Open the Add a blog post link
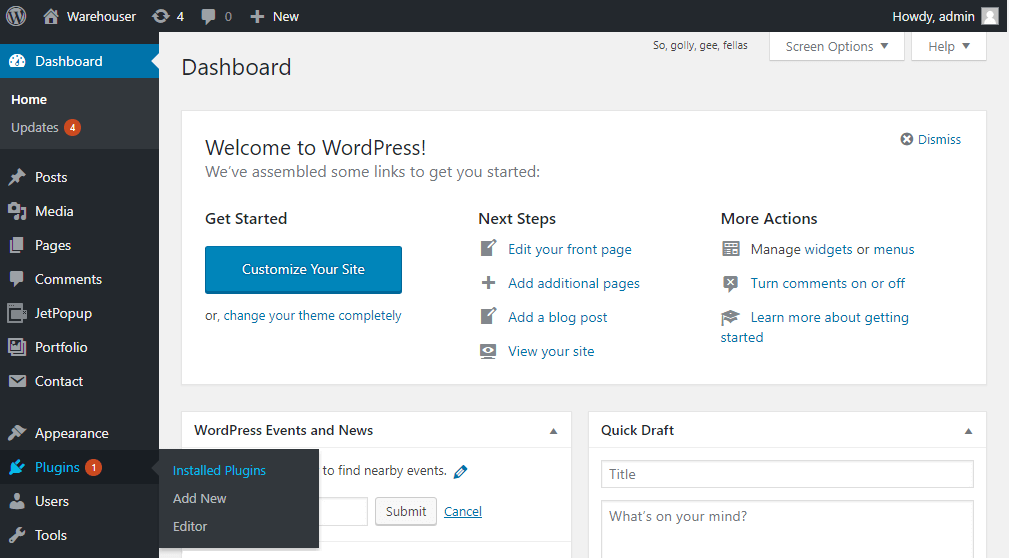1009x558 pixels. tap(557, 317)
